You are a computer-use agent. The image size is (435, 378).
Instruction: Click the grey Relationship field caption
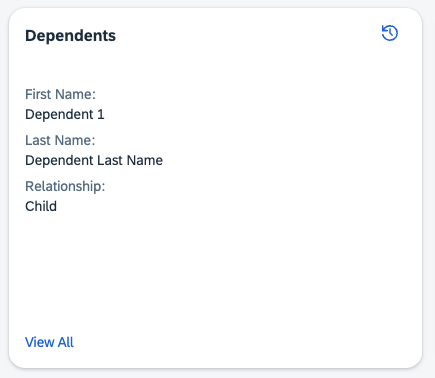tap(65, 186)
